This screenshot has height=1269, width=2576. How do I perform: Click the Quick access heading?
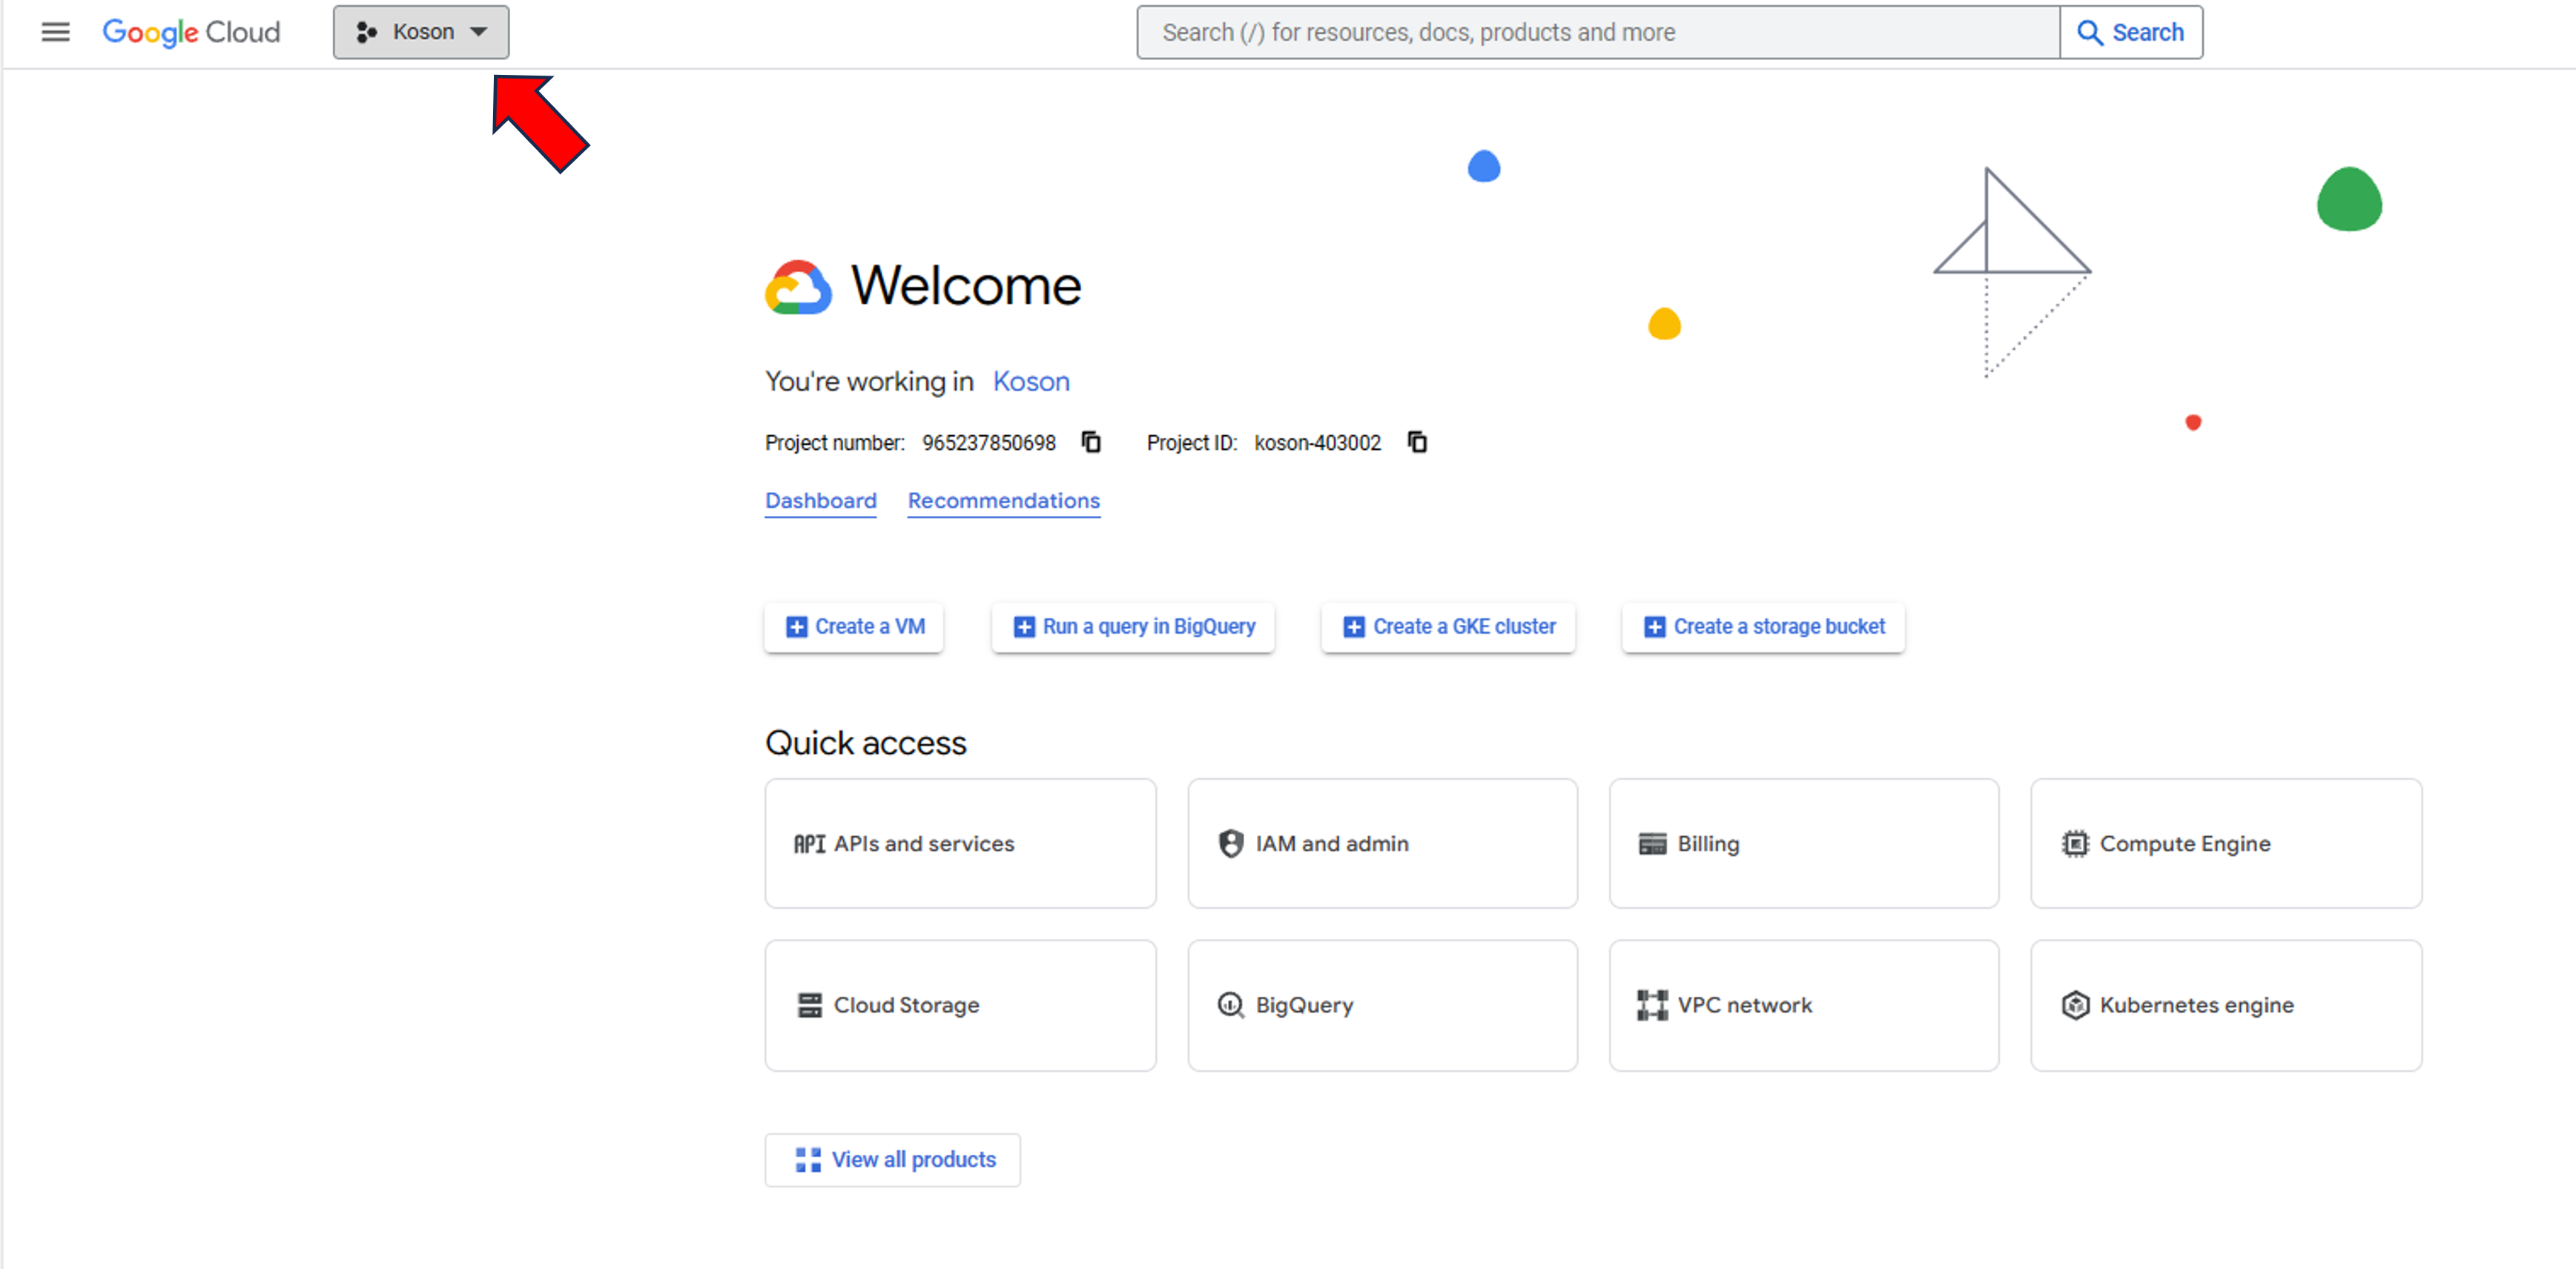click(x=865, y=743)
